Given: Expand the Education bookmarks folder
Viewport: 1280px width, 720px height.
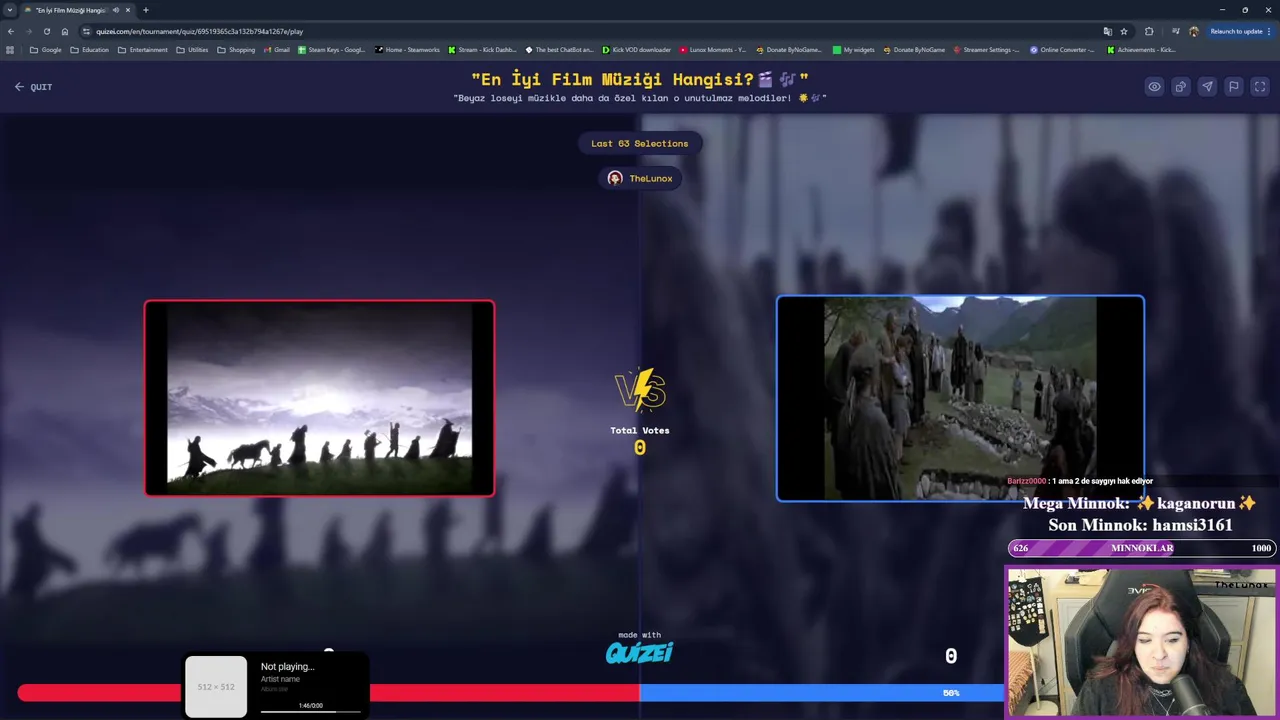Looking at the screenshot, I should (x=89, y=49).
